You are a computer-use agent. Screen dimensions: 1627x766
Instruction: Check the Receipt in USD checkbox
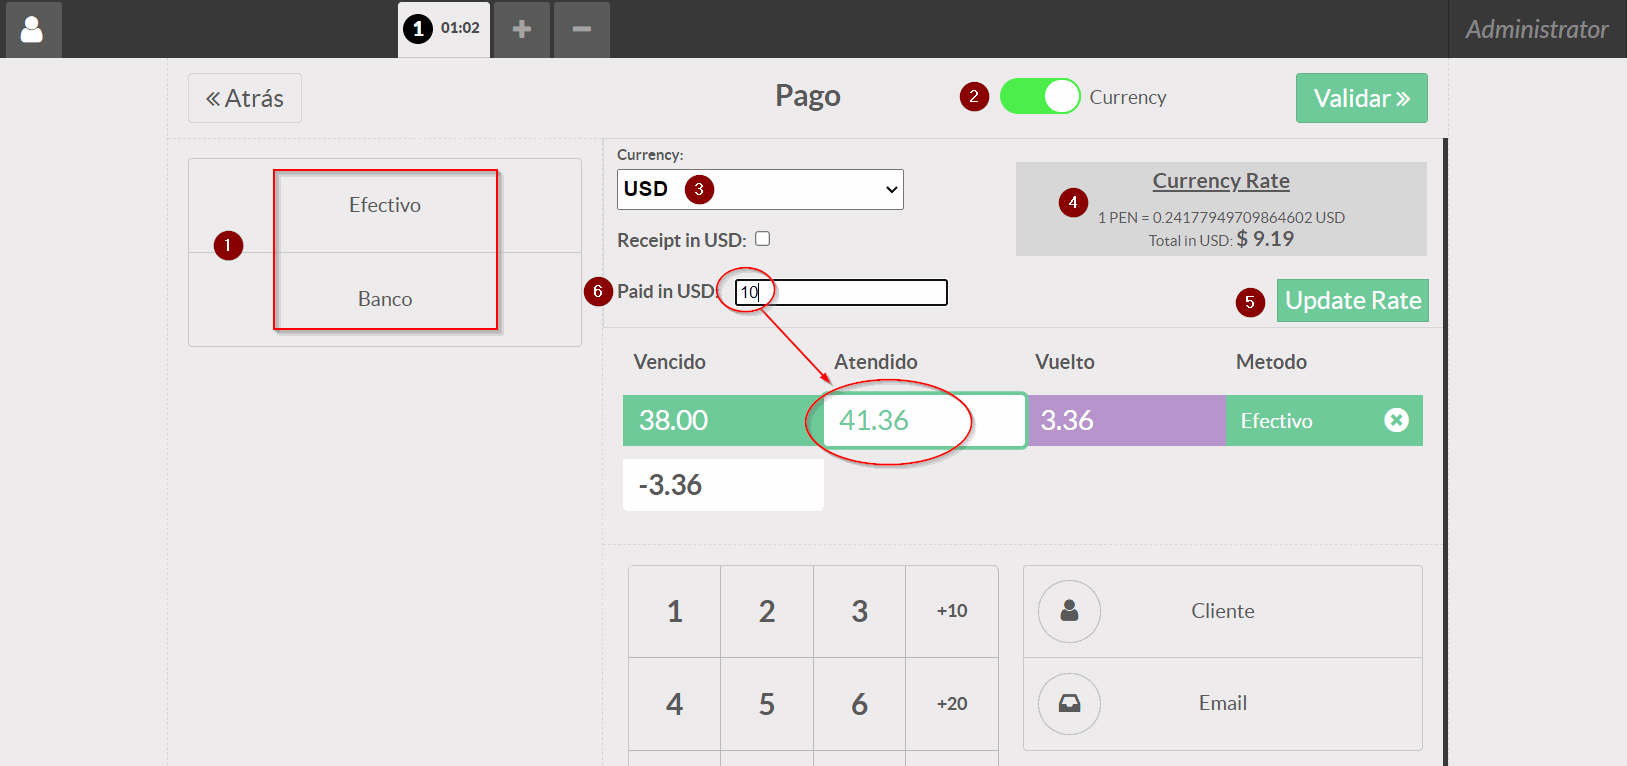pyautogui.click(x=763, y=239)
